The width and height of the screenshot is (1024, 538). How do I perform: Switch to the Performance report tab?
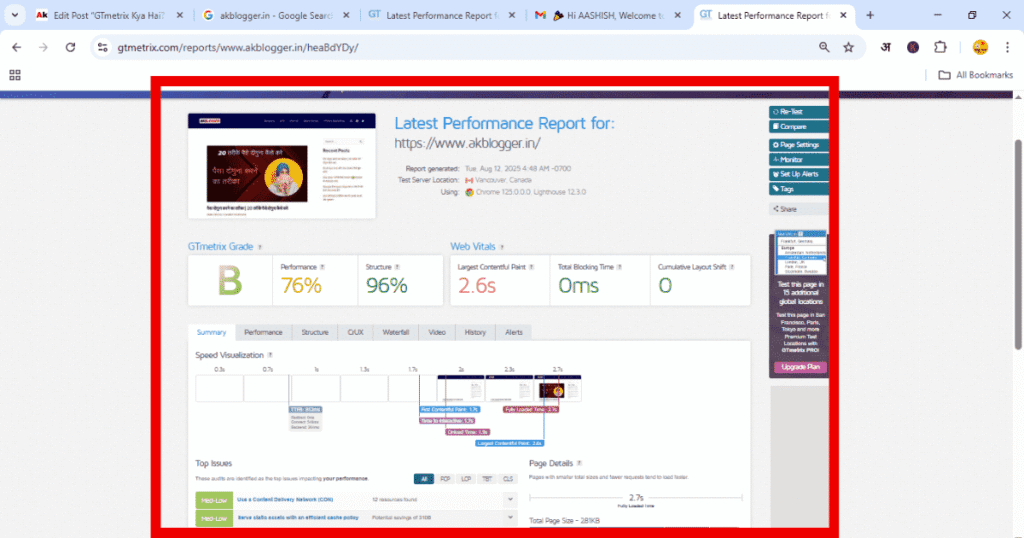click(x=263, y=332)
